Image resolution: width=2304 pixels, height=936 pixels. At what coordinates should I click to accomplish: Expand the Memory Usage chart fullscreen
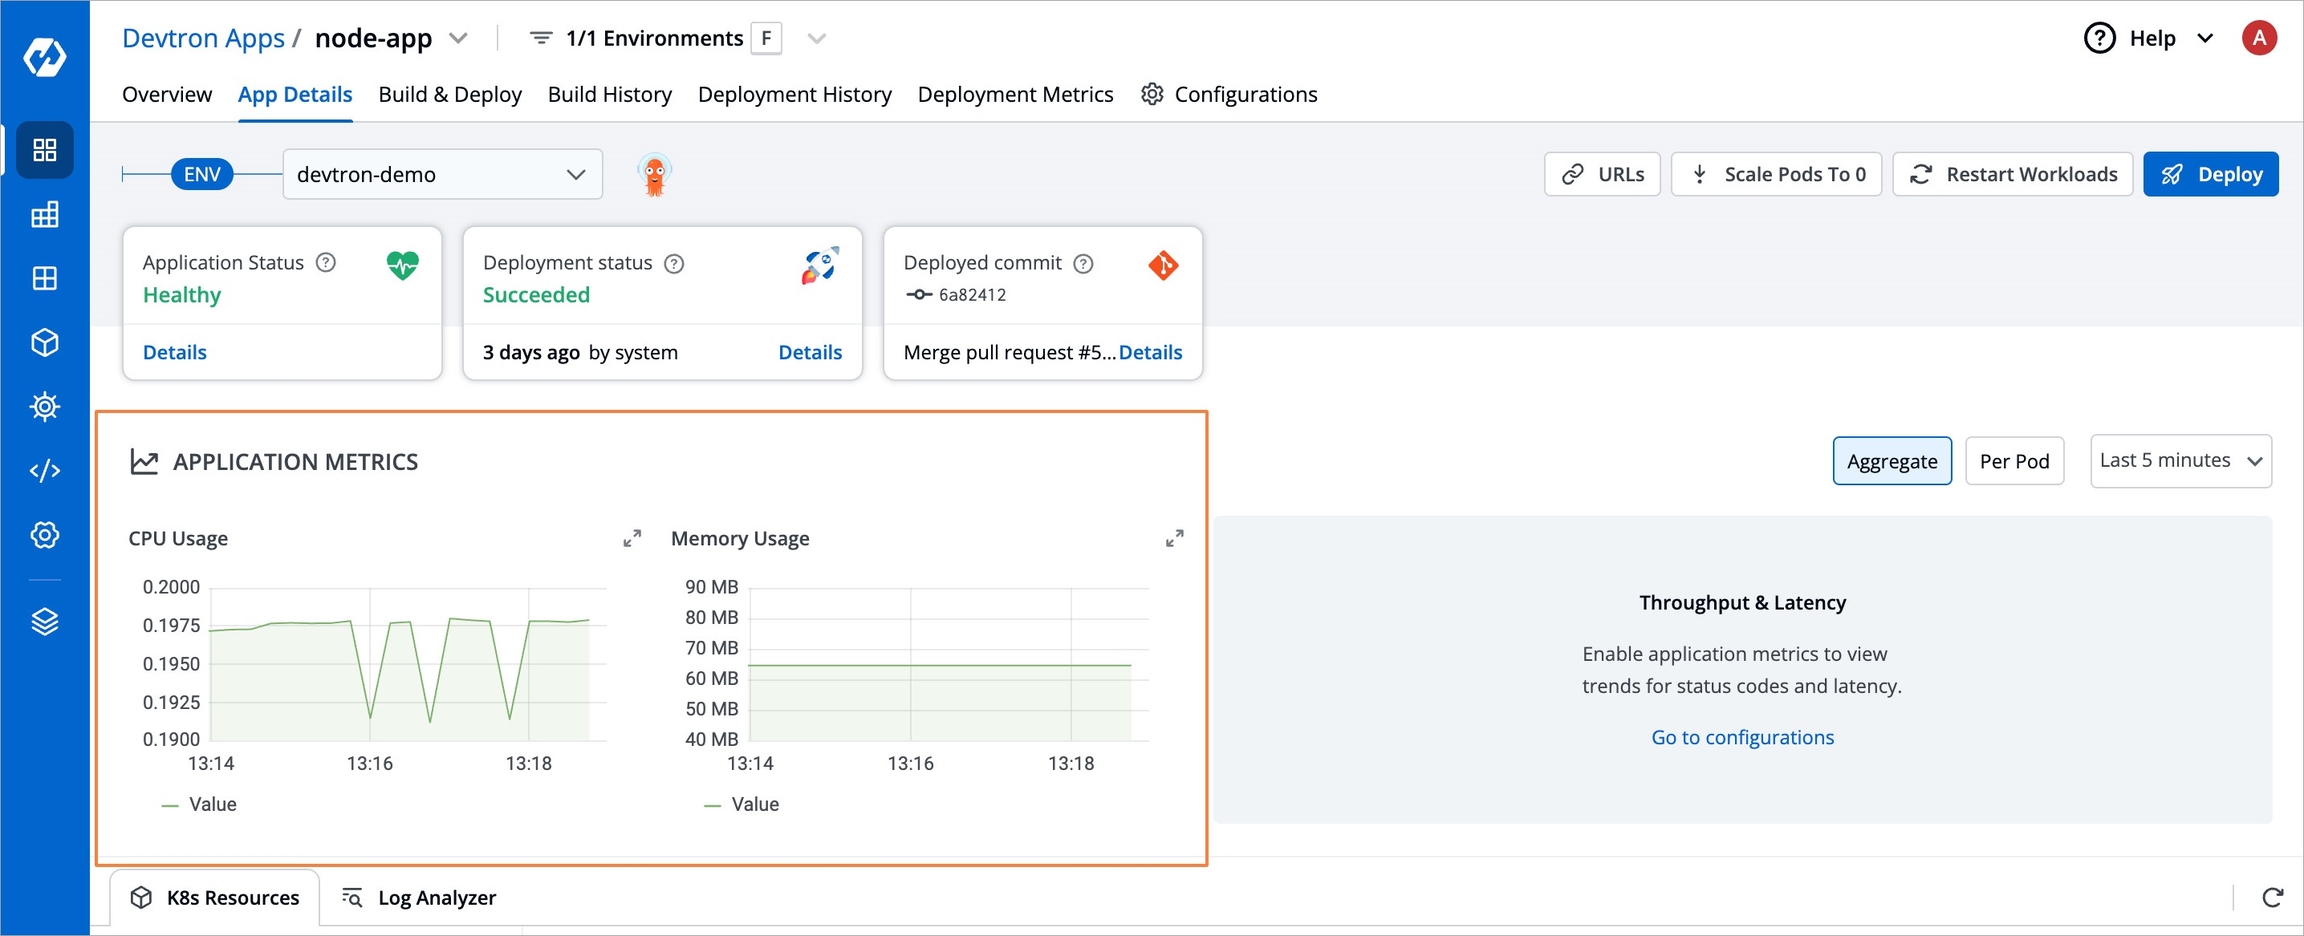click(1175, 539)
